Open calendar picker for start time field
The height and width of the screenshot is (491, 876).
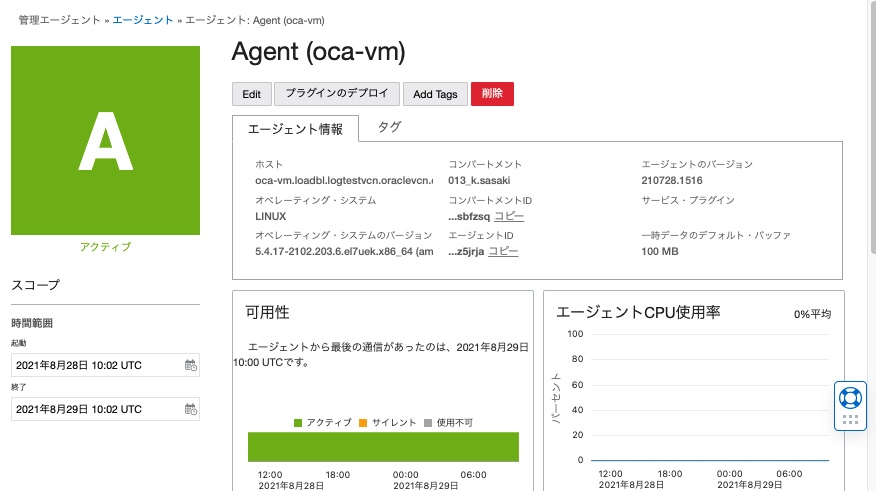click(x=190, y=365)
